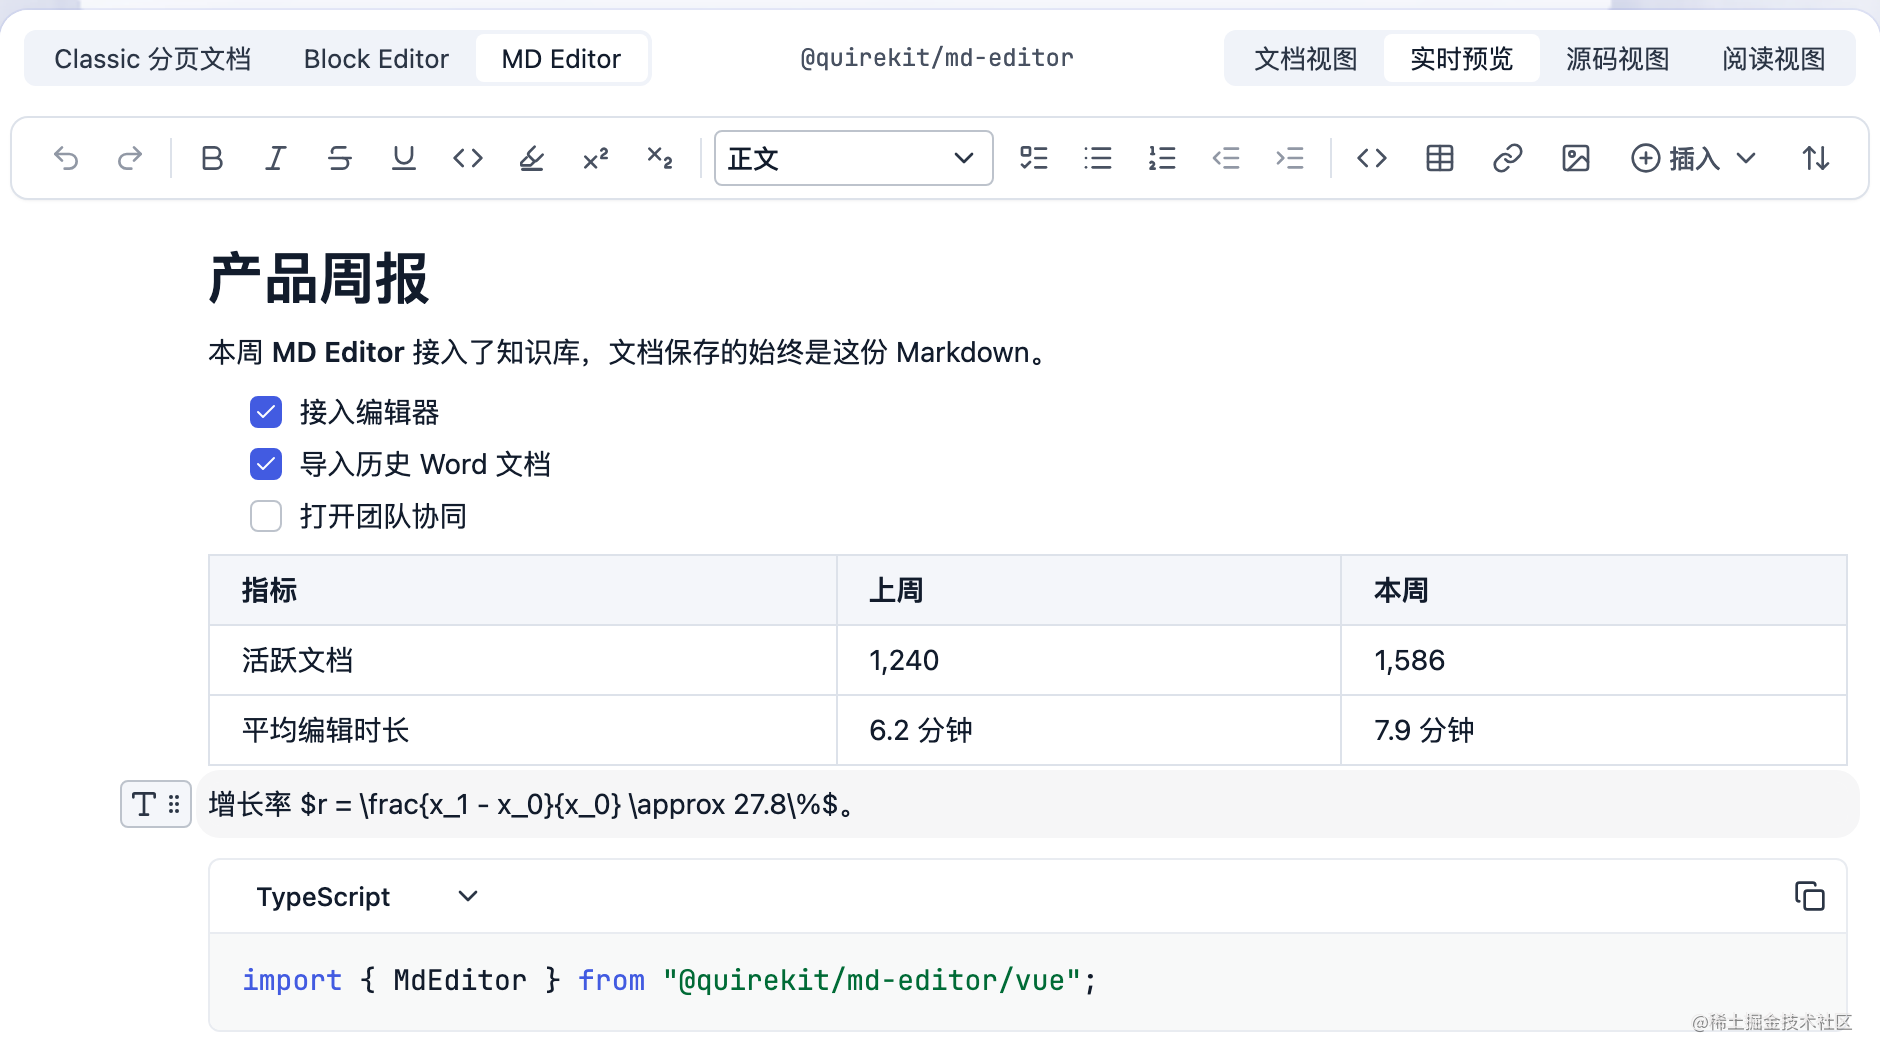
Task: Open the 正文 paragraph style dropdown
Action: [854, 158]
